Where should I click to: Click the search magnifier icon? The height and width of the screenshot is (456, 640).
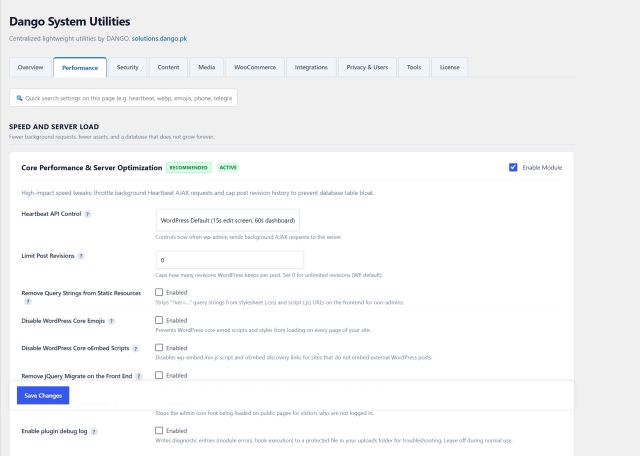pyautogui.click(x=19, y=98)
